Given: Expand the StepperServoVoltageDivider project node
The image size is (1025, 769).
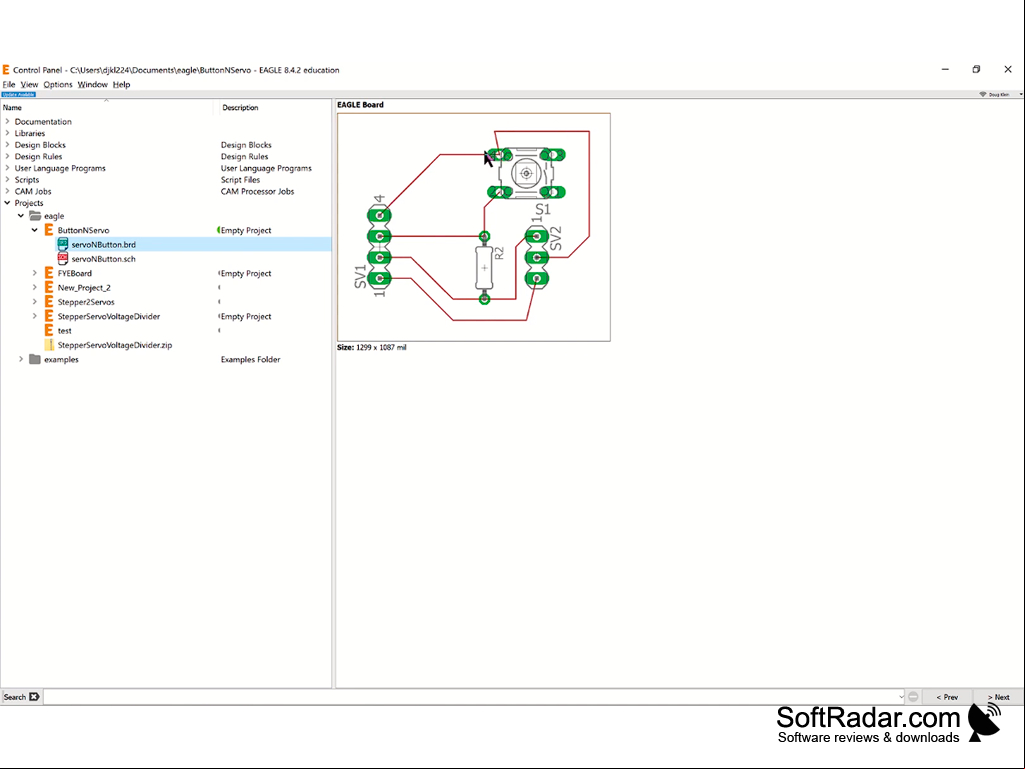Looking at the screenshot, I should coord(35,316).
